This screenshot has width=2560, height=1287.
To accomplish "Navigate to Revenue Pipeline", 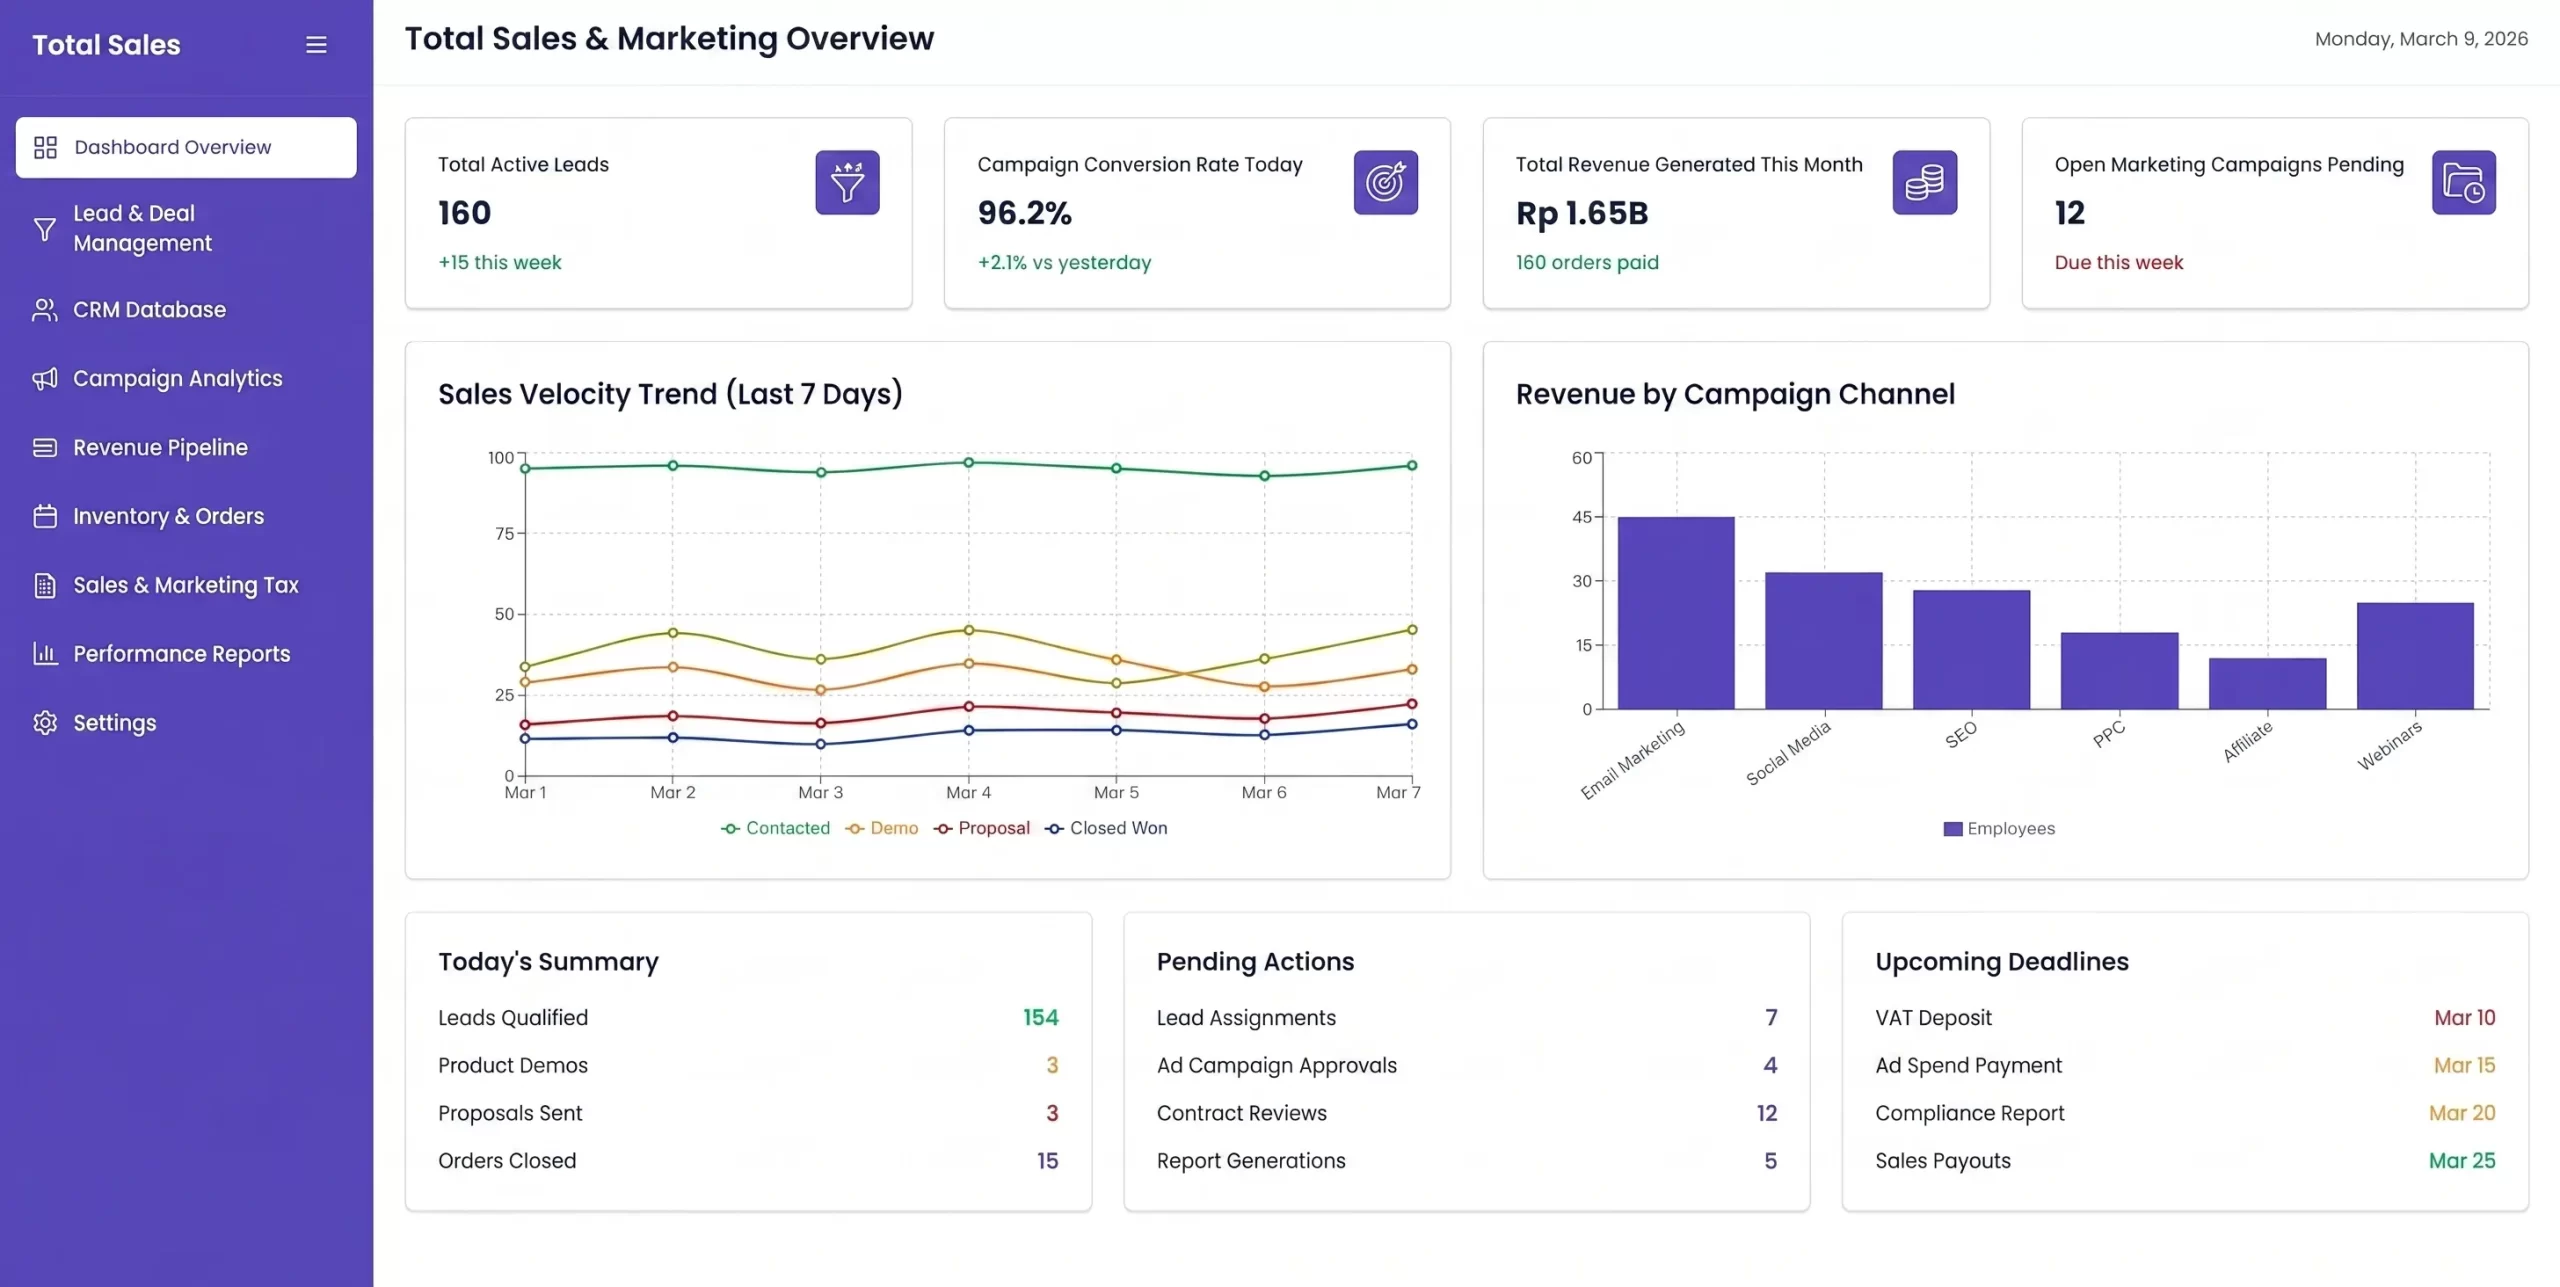I will pos(186,448).
